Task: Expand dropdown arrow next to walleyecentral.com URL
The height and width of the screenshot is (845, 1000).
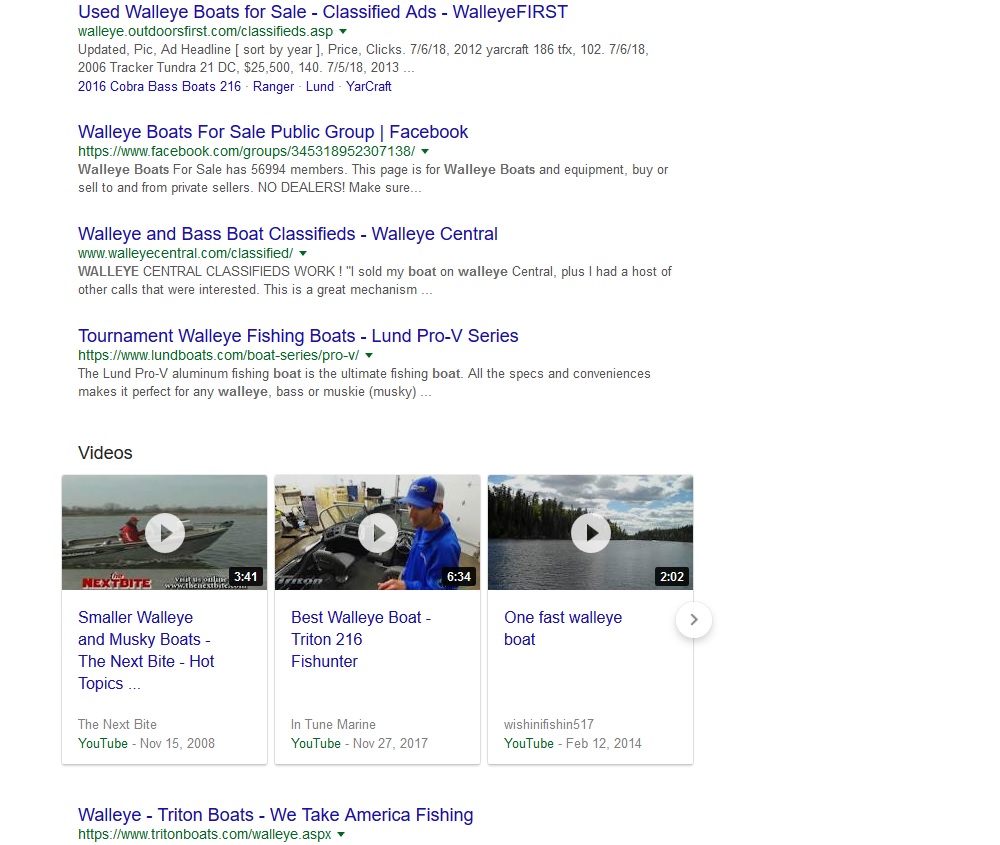Action: coord(303,253)
